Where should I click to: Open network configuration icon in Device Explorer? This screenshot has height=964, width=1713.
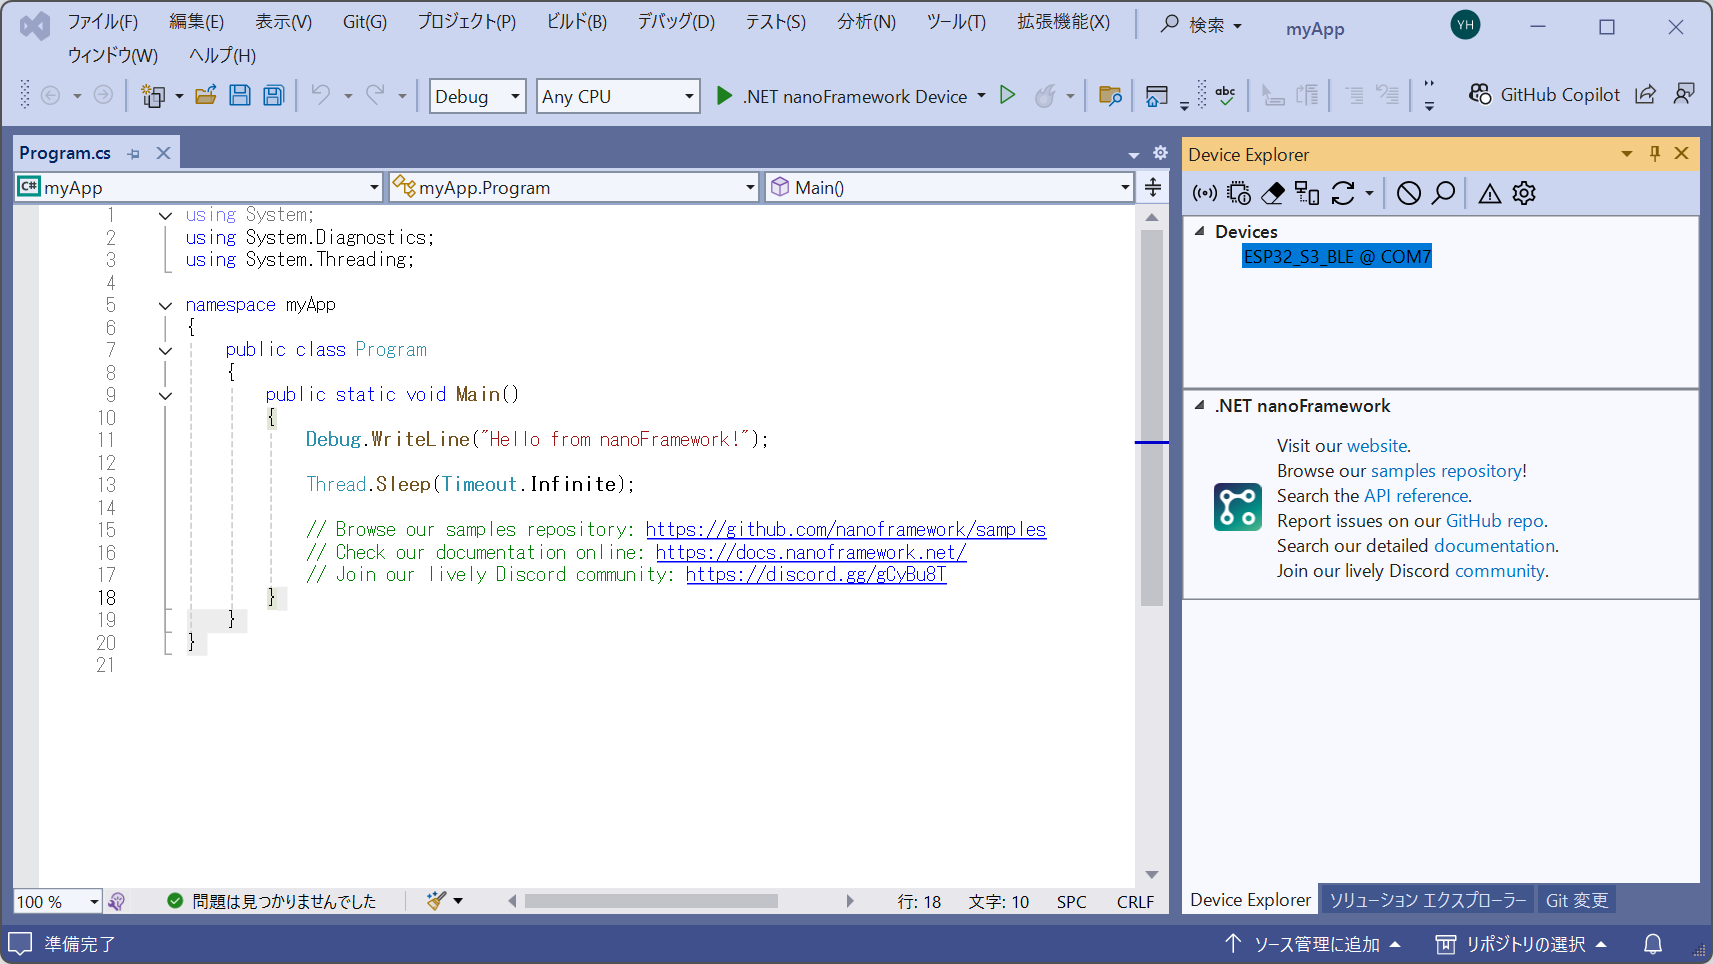click(x=1307, y=193)
